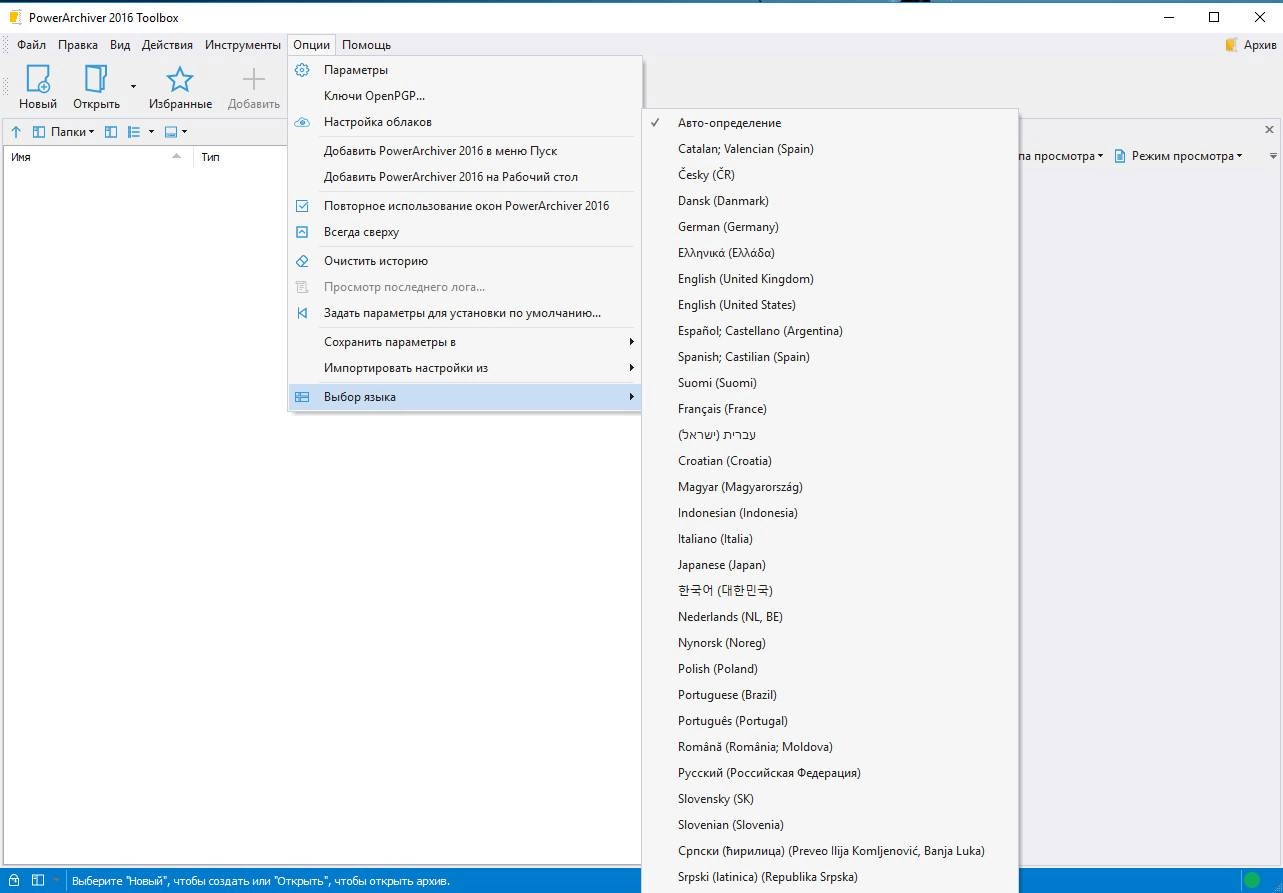1283x893 pixels.
Task: Click the Новый archive toolbar button
Action: 38,88
